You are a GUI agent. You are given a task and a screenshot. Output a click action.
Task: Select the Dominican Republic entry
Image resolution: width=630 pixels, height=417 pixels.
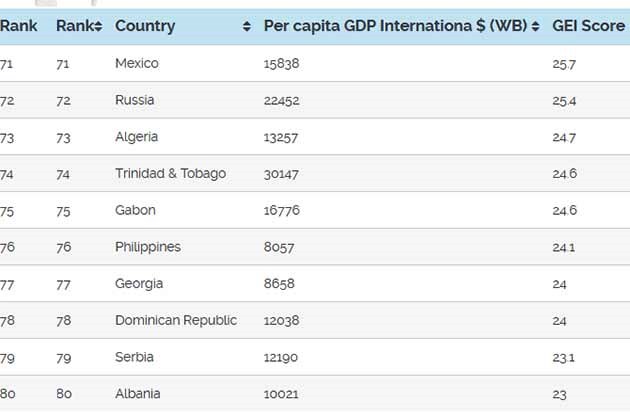tap(176, 320)
